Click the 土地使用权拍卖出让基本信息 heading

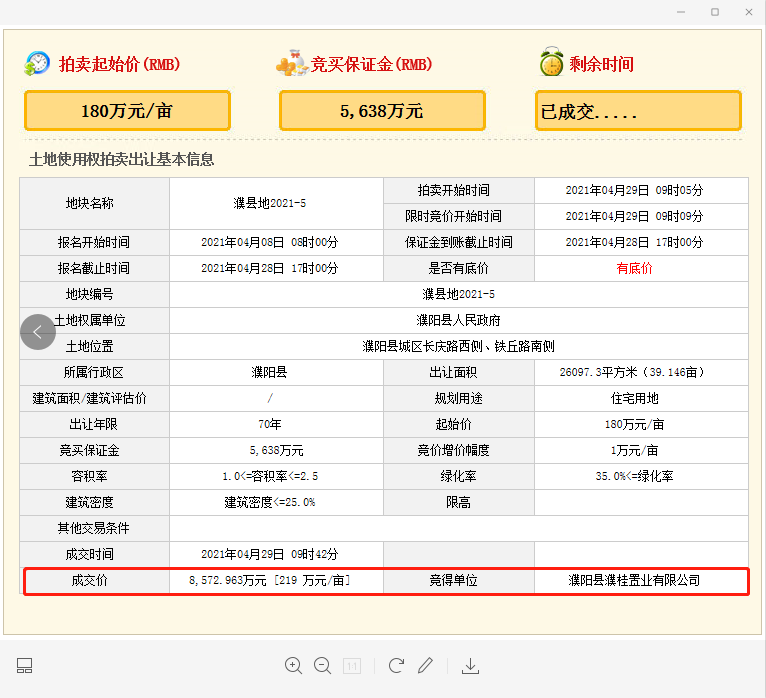[x=121, y=159]
